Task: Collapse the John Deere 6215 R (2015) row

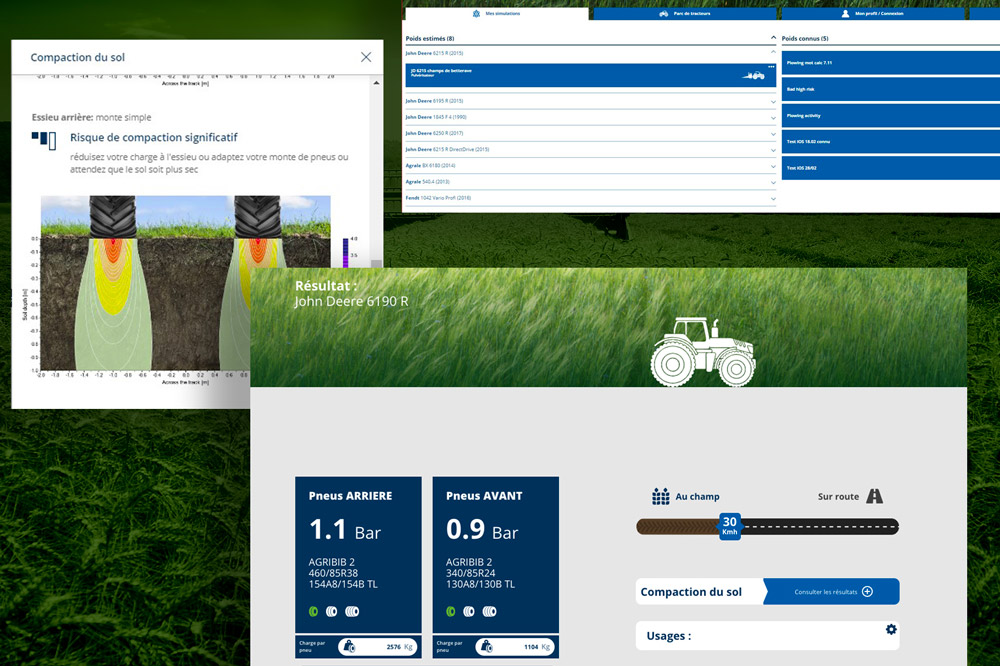Action: [773, 53]
